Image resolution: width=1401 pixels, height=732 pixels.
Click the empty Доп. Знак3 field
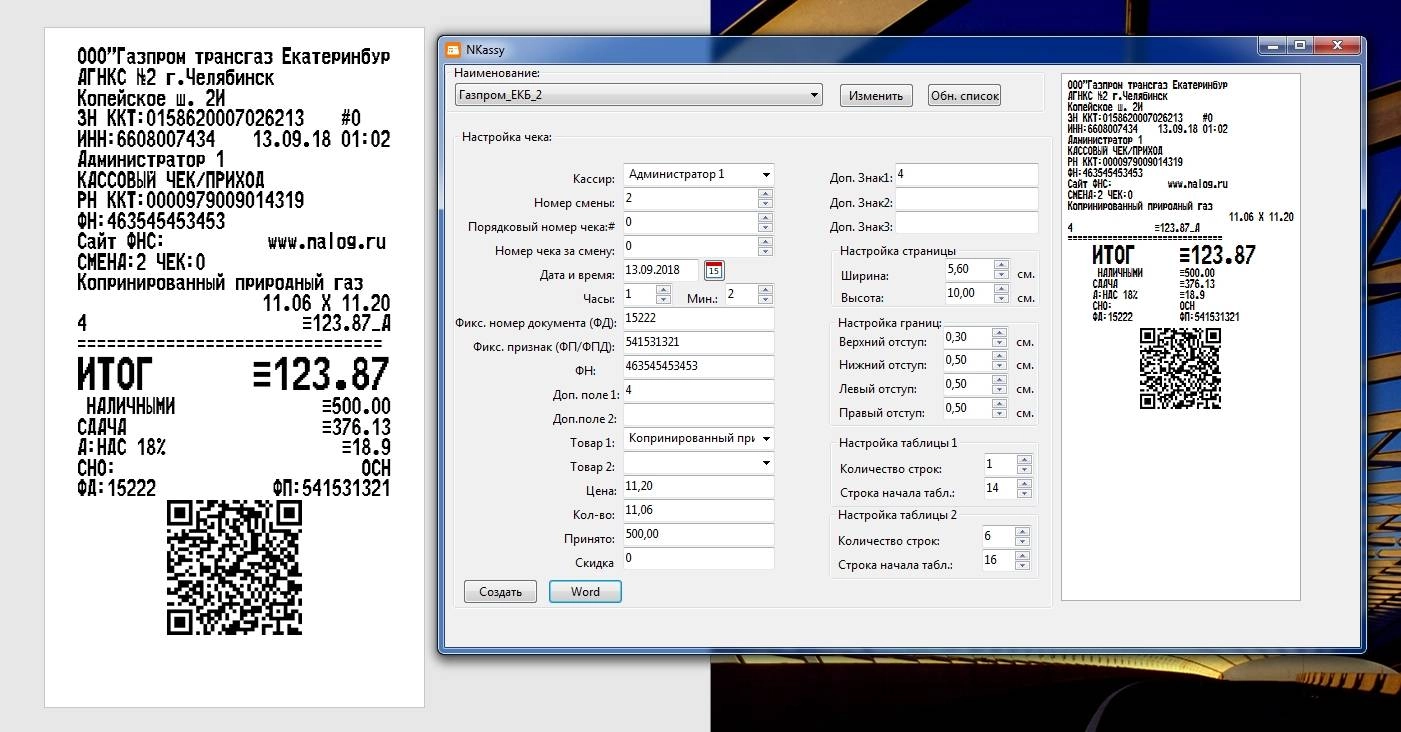(966, 223)
